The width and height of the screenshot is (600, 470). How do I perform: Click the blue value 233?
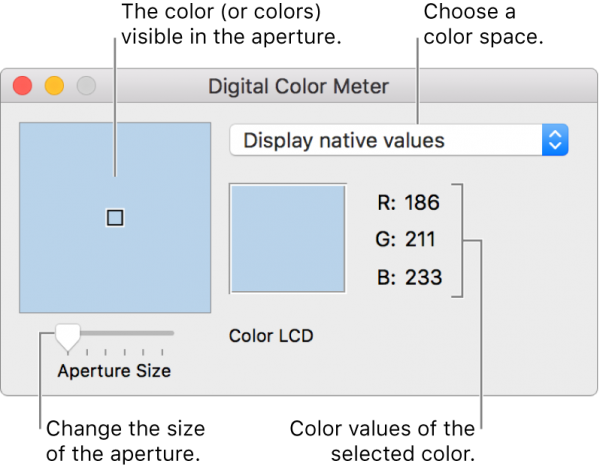(423, 277)
